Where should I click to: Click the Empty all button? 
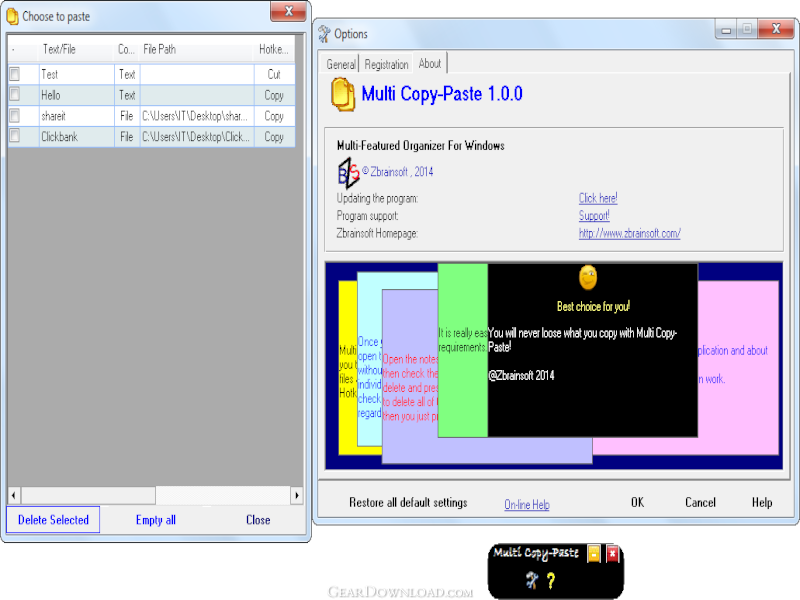click(156, 519)
